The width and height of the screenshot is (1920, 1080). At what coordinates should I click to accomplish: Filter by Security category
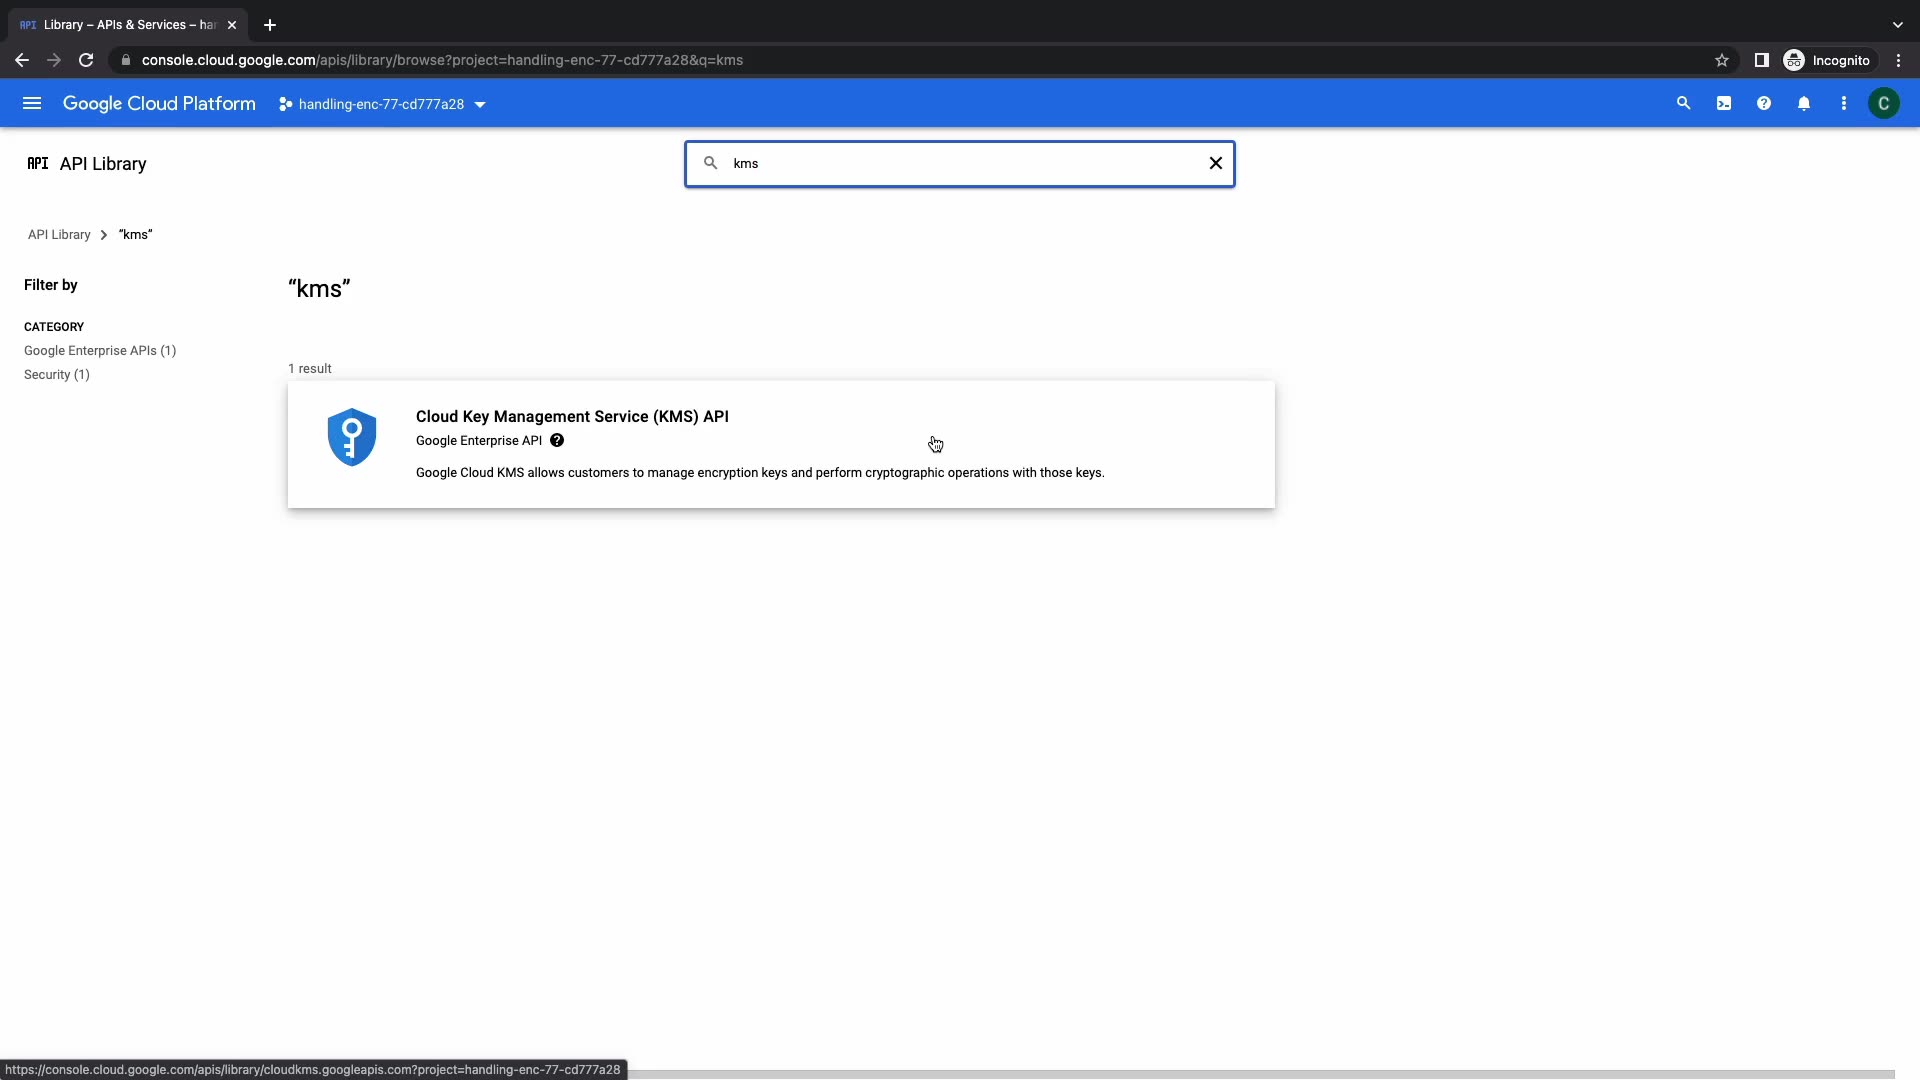point(56,375)
